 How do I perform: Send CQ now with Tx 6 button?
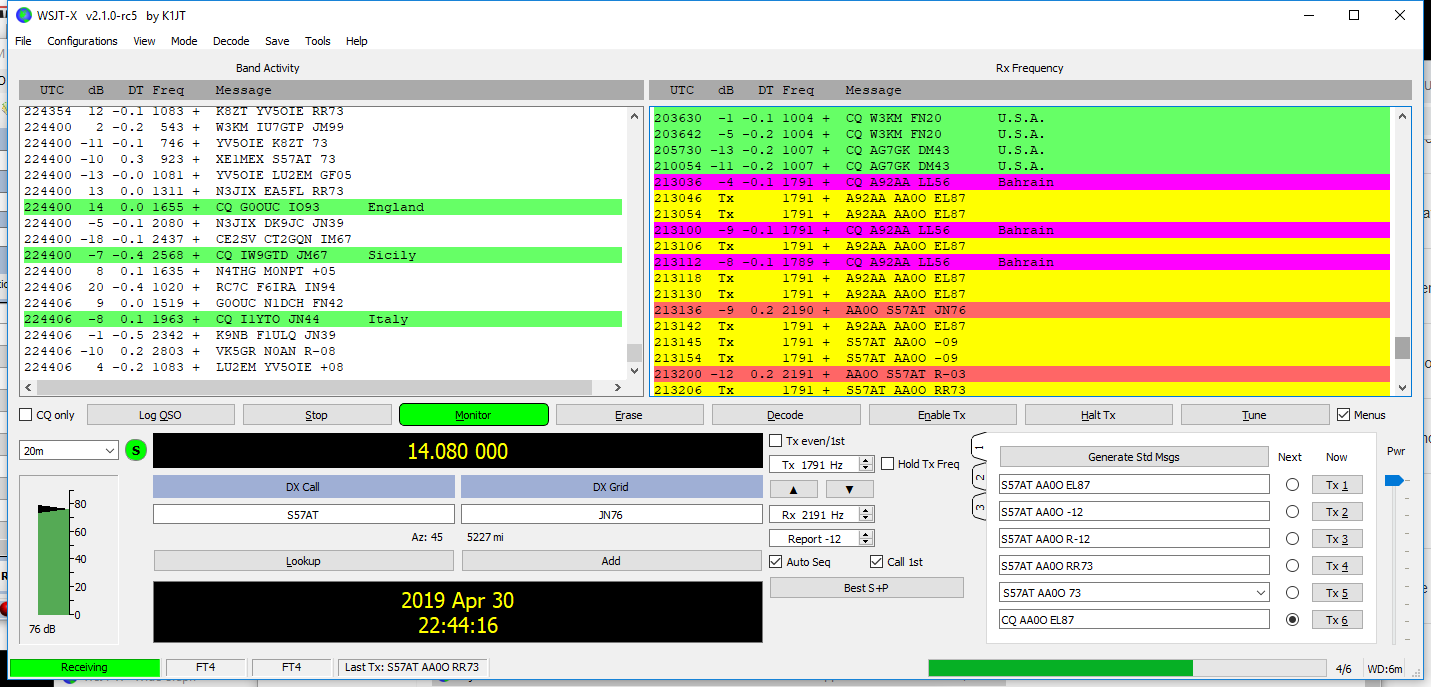coord(1337,620)
